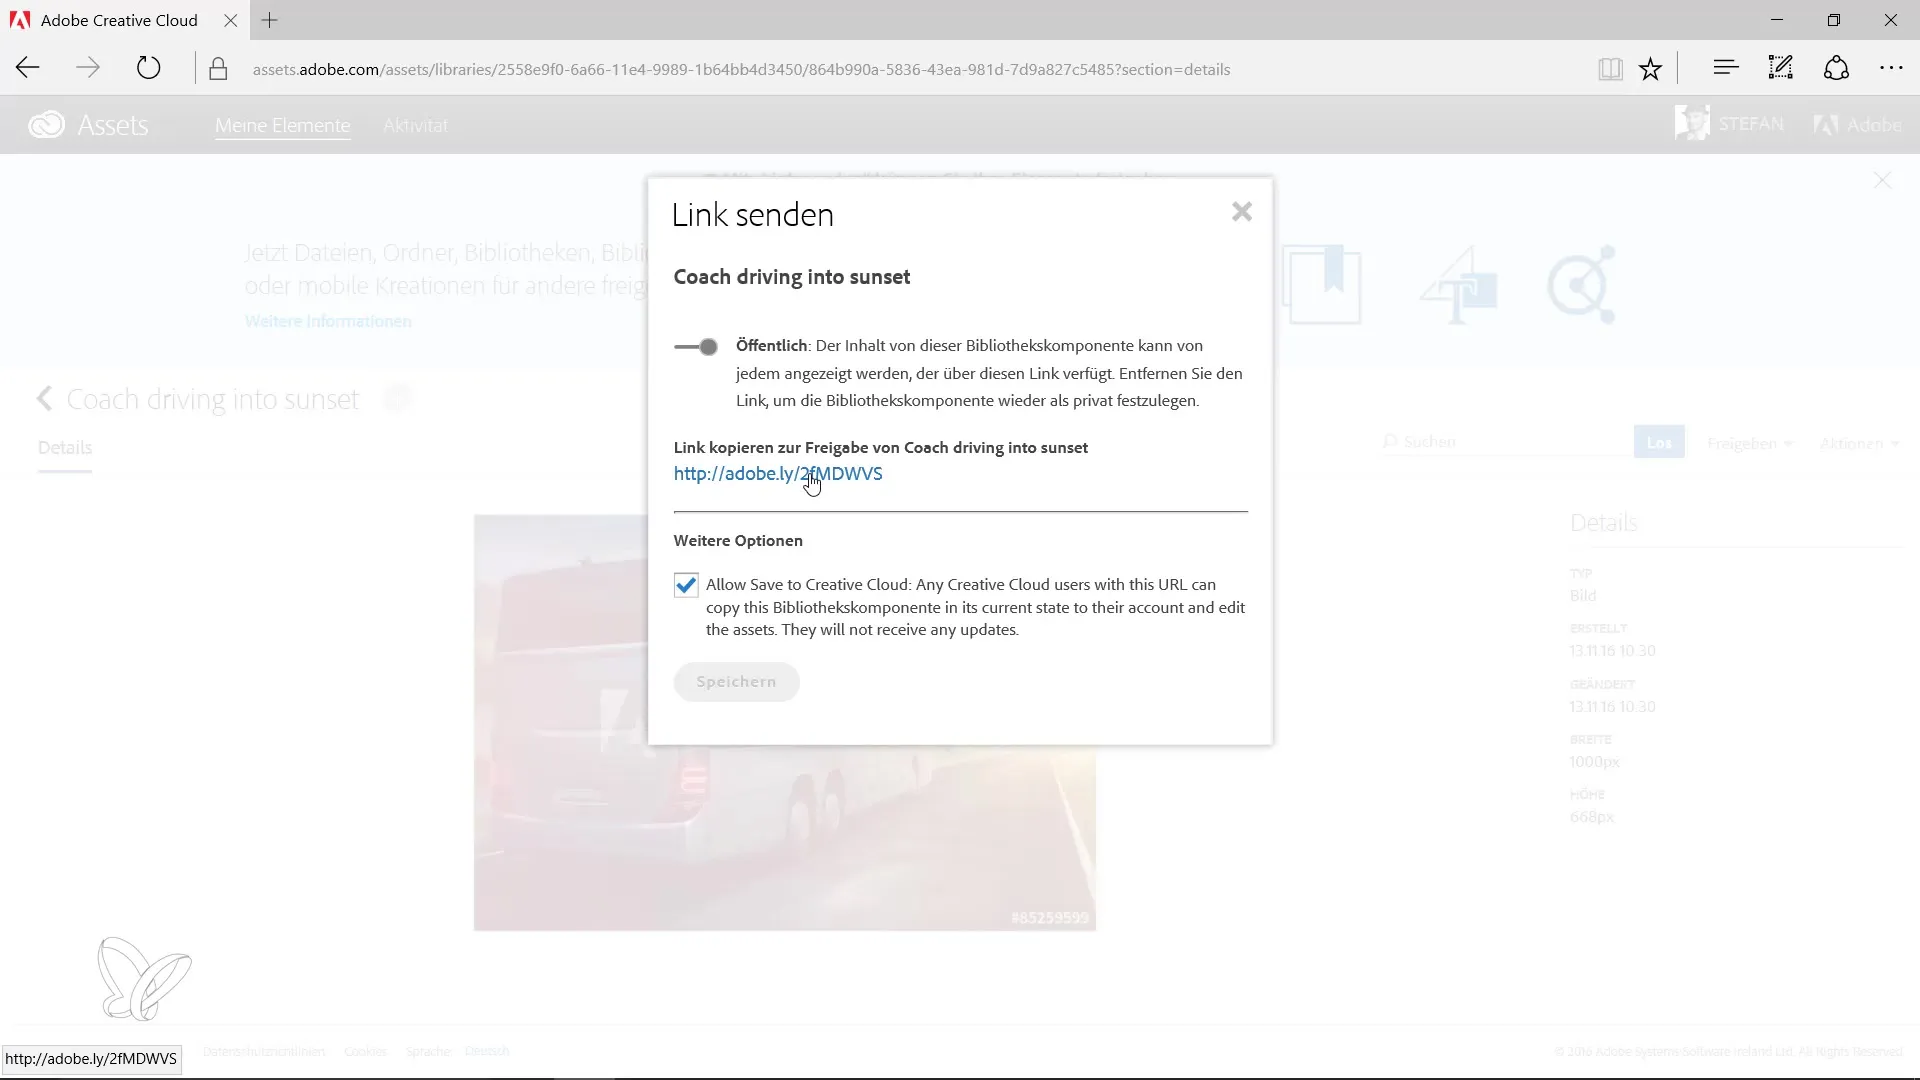Uncheck Allow Save to Creative Cloud
The width and height of the screenshot is (1920, 1080).
tap(686, 585)
